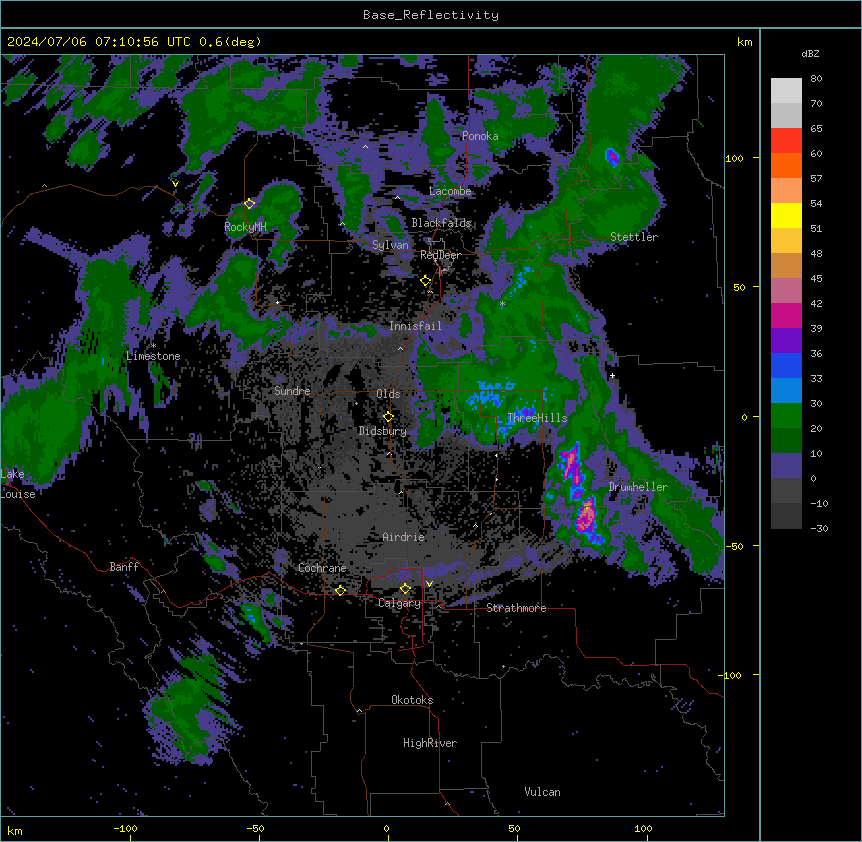This screenshot has width=862, height=842.
Task: Click the Banff town label
Action: click(124, 567)
